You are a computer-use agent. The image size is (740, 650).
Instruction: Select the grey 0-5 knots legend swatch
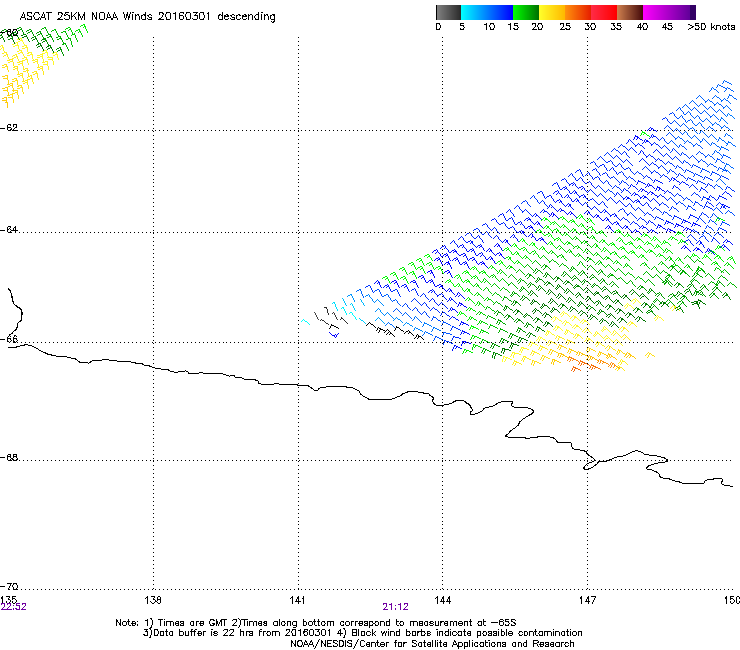coord(448,12)
